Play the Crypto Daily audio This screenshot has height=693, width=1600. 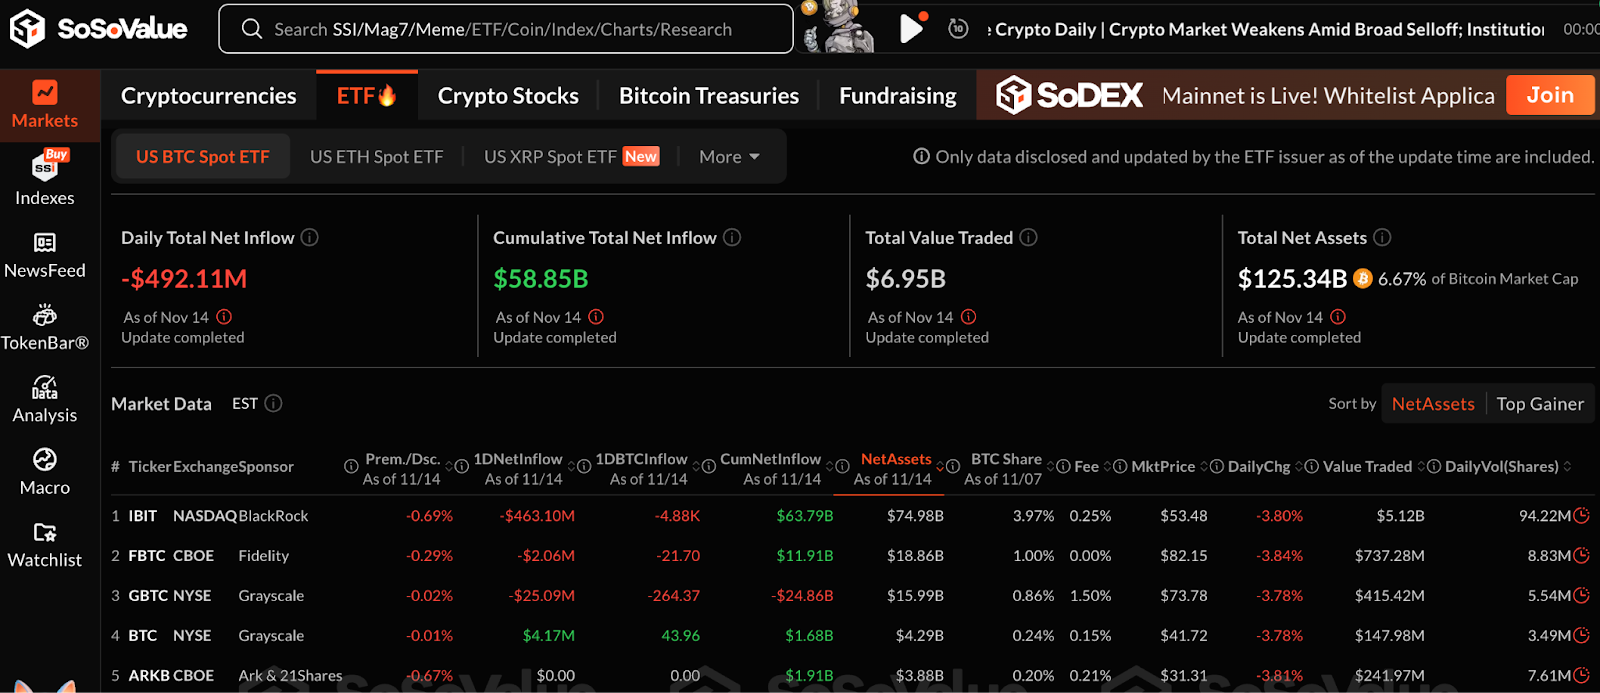(x=910, y=29)
